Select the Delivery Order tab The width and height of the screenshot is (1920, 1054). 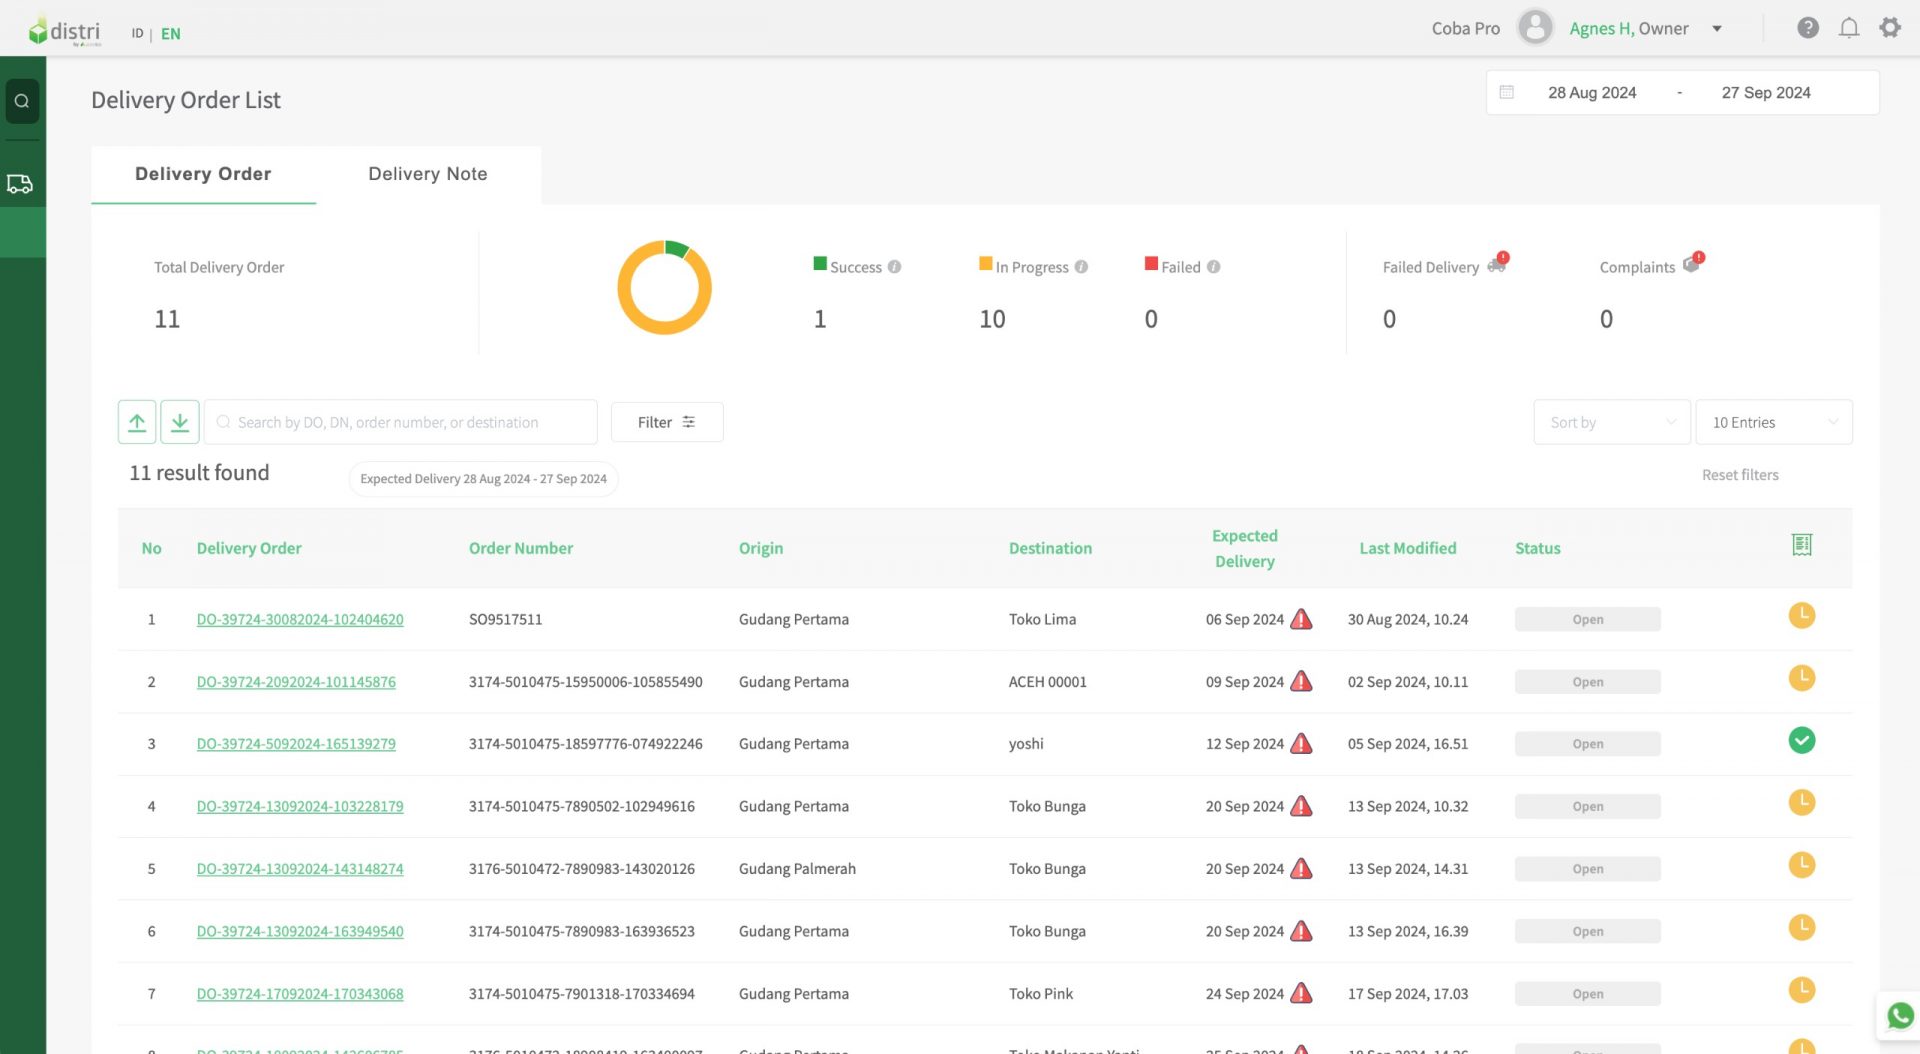coord(203,174)
